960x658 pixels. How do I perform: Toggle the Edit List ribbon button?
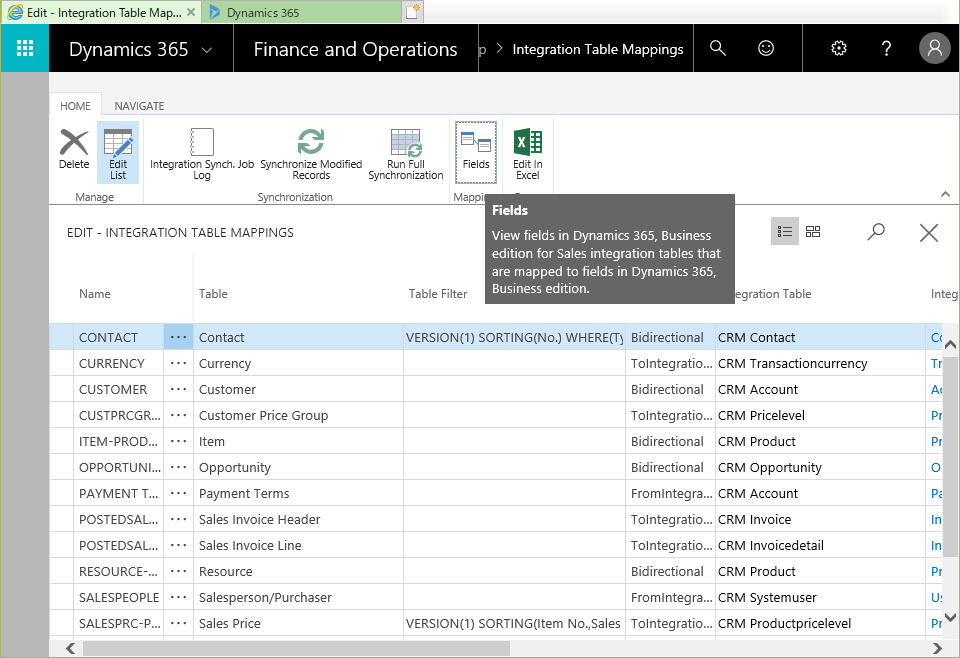click(x=118, y=152)
